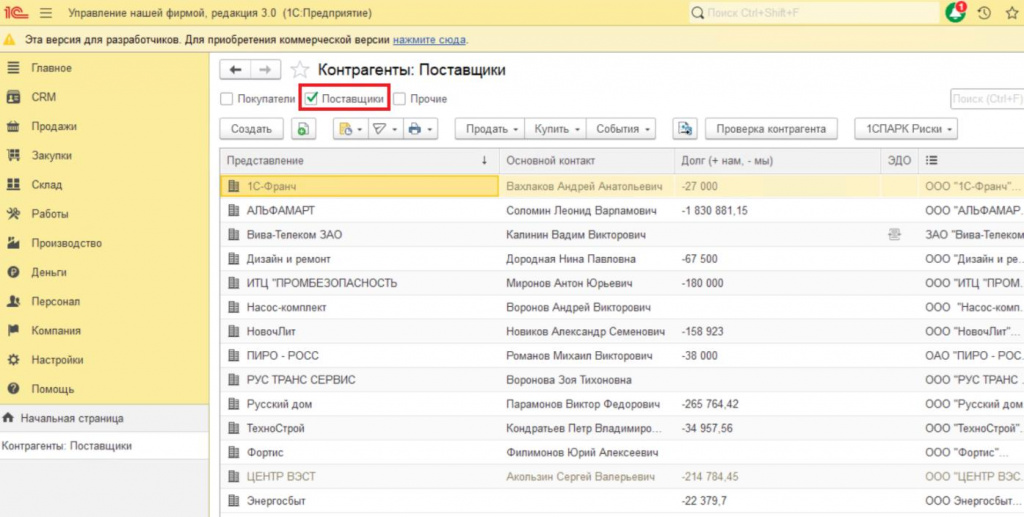Add this page to favorites star
The width and height of the screenshot is (1024, 517).
(300, 70)
